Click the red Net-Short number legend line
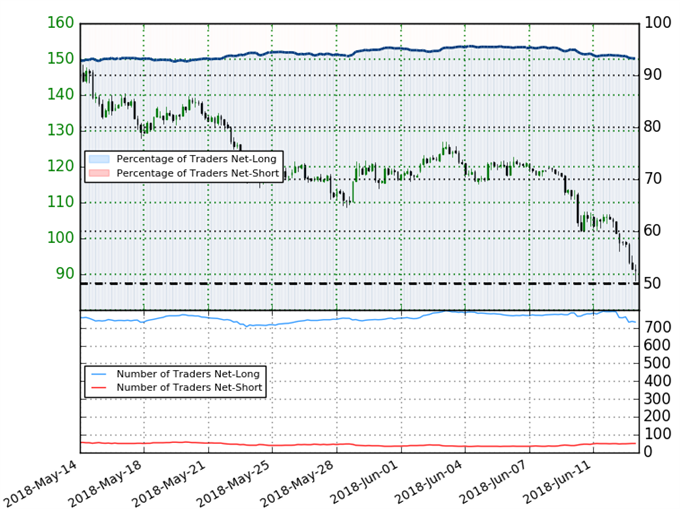The height and width of the screenshot is (509, 680). pyautogui.click(x=99, y=387)
